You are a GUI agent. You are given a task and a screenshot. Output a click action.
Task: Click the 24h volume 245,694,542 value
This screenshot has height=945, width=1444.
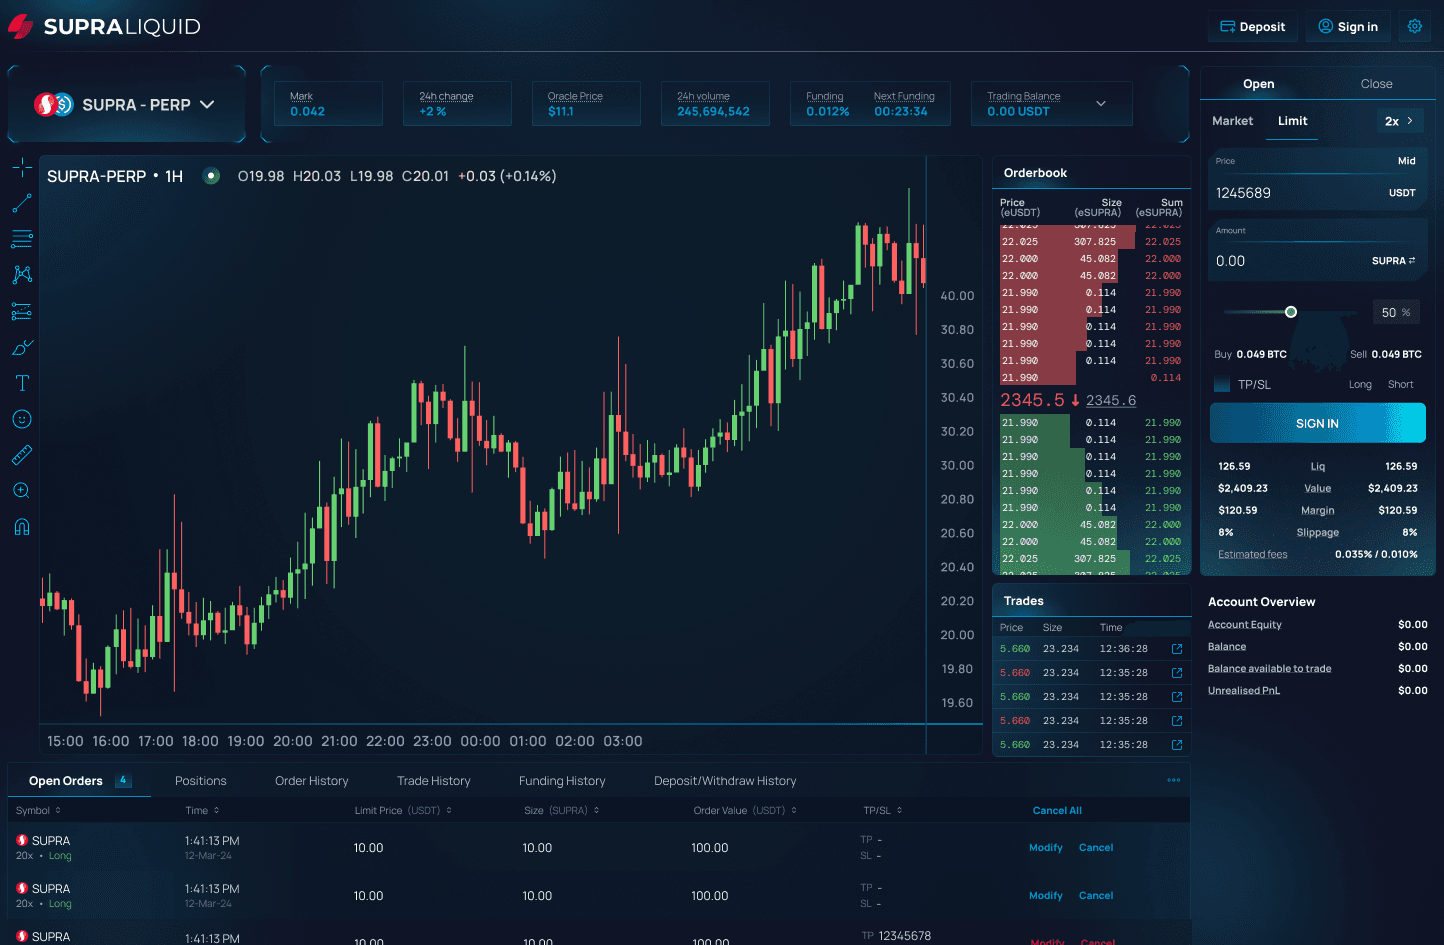click(713, 112)
